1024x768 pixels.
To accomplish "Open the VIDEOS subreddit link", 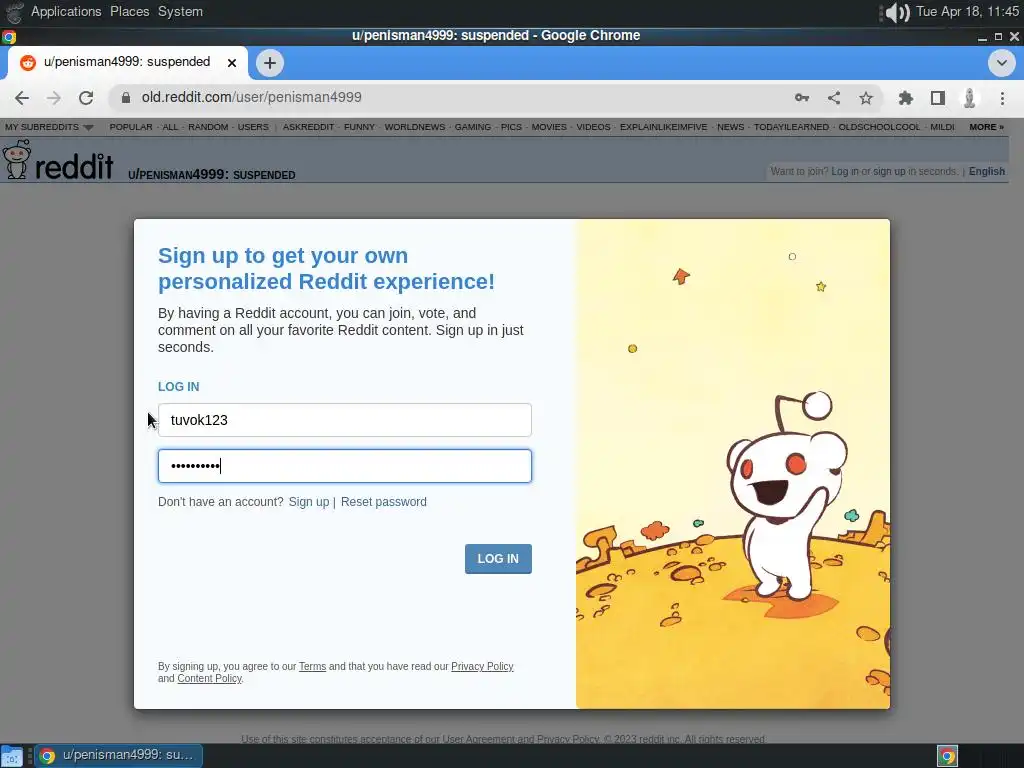I will [593, 127].
